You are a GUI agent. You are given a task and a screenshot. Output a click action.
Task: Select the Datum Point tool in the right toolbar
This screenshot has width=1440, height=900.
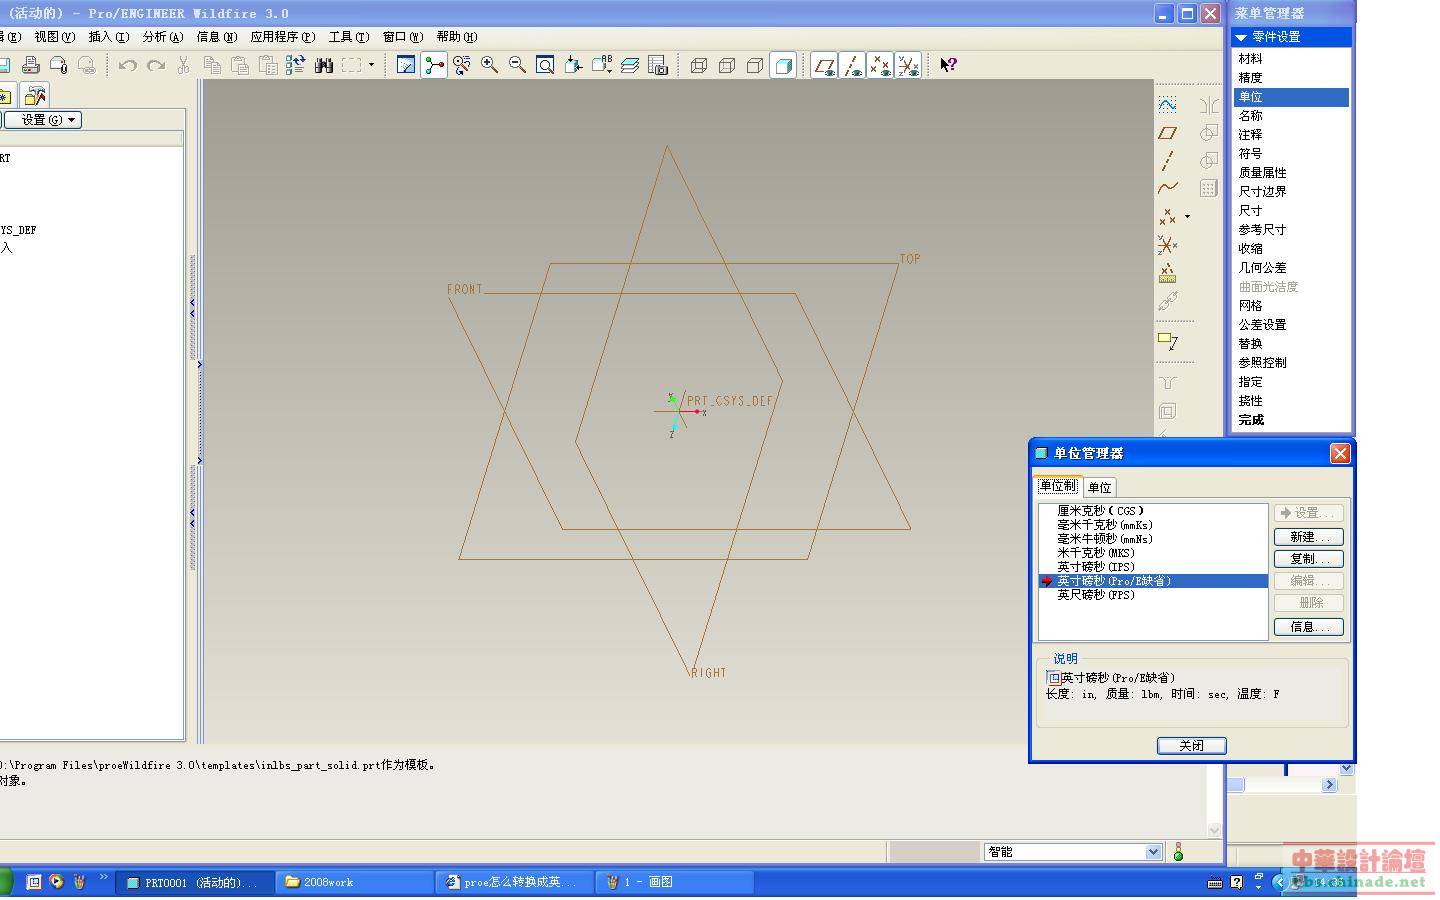1167,216
